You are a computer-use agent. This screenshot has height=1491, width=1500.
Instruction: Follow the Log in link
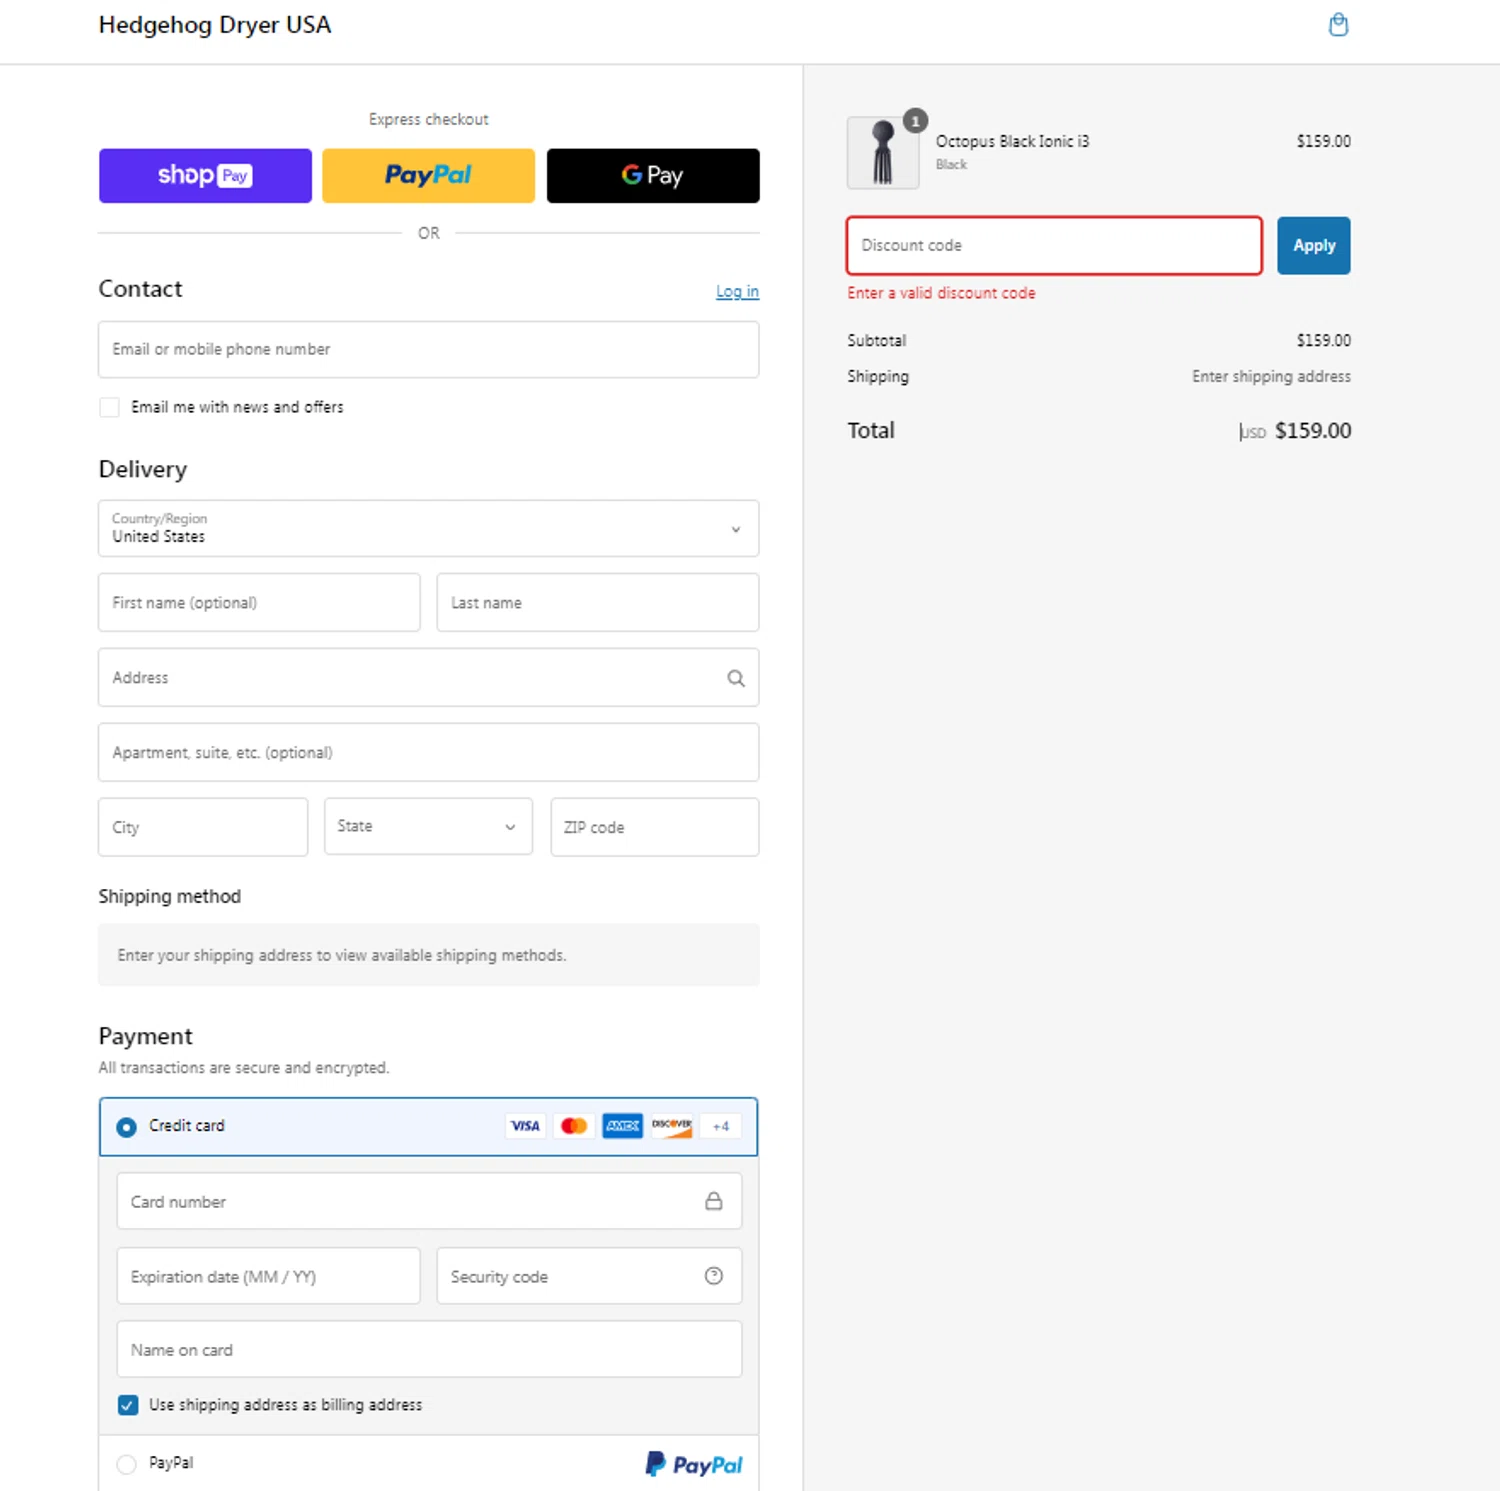(x=737, y=292)
